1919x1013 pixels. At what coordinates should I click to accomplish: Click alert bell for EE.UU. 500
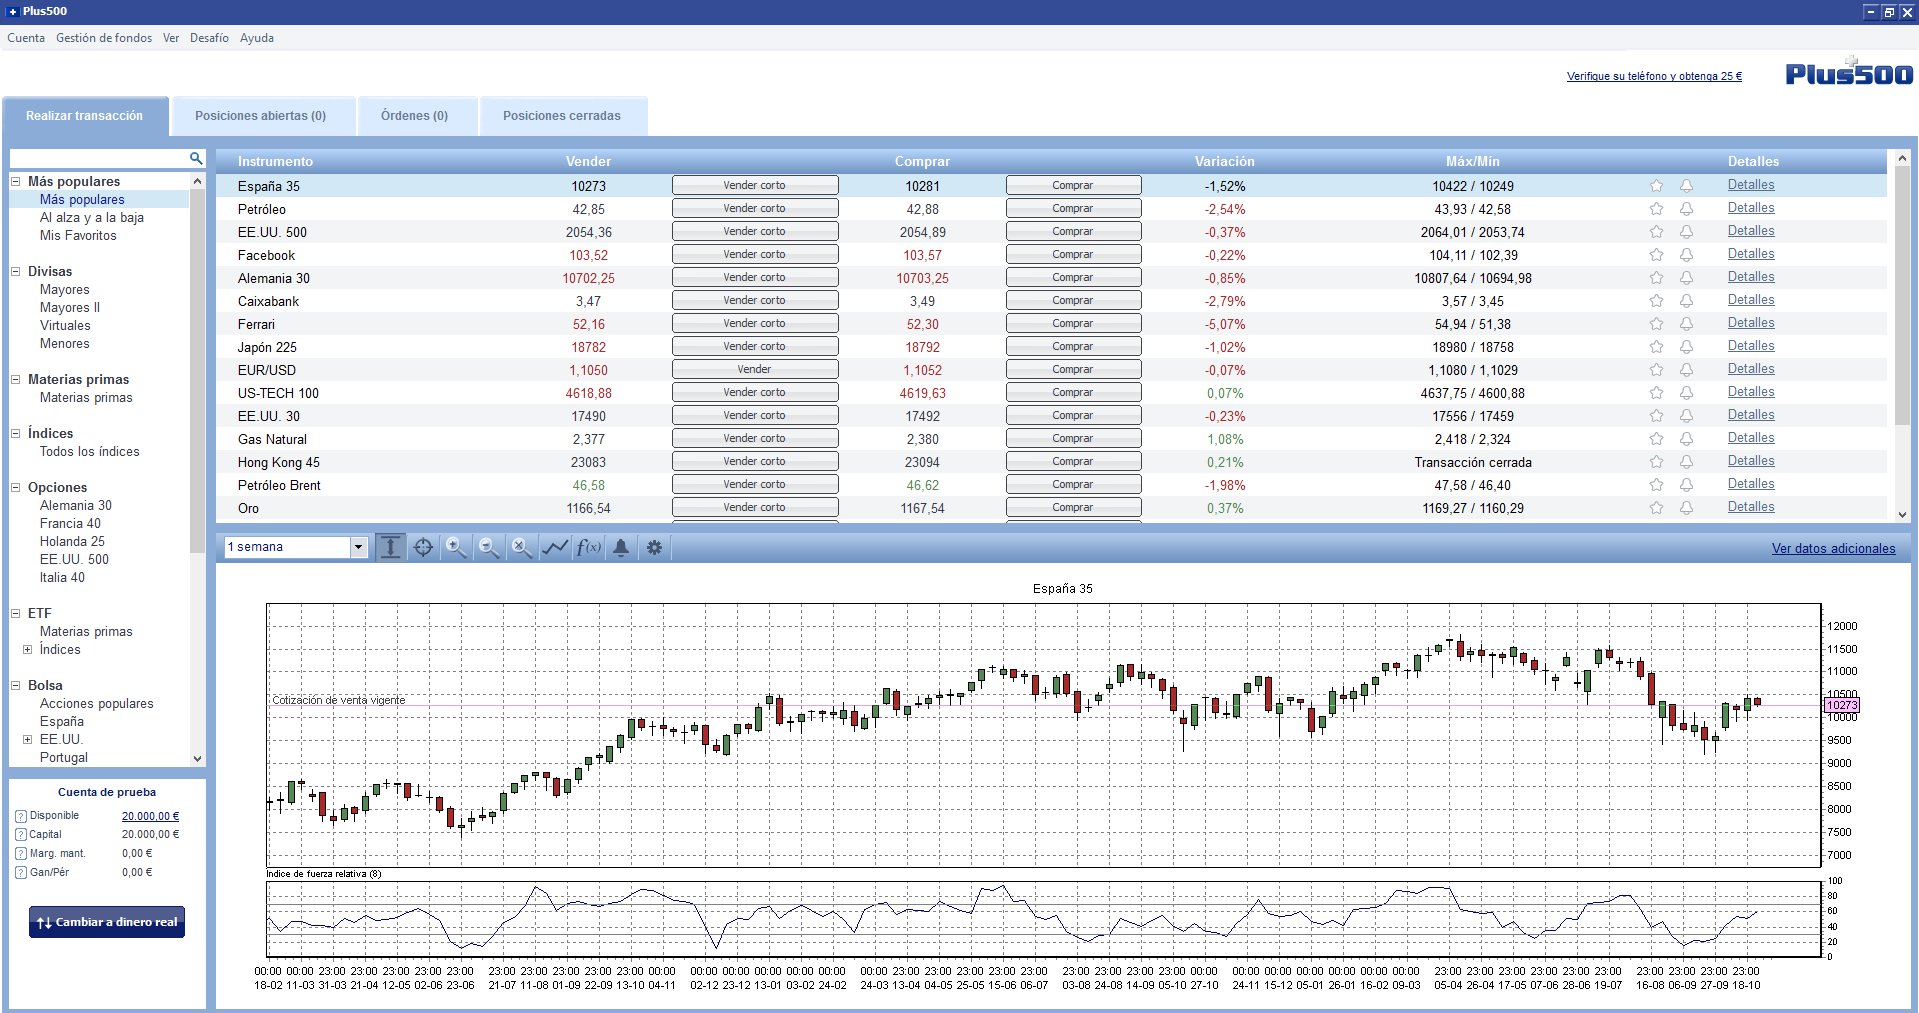tap(1686, 232)
